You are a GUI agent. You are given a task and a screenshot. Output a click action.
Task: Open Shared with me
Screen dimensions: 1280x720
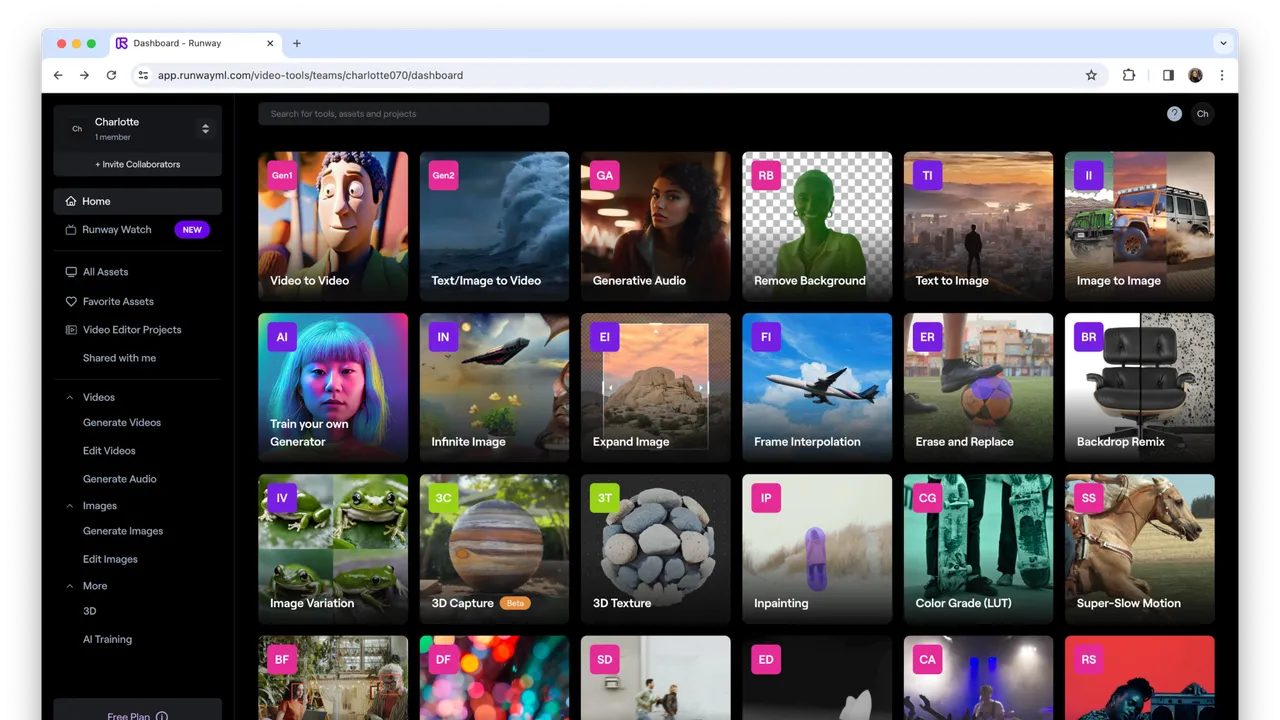pyautogui.click(x=119, y=358)
